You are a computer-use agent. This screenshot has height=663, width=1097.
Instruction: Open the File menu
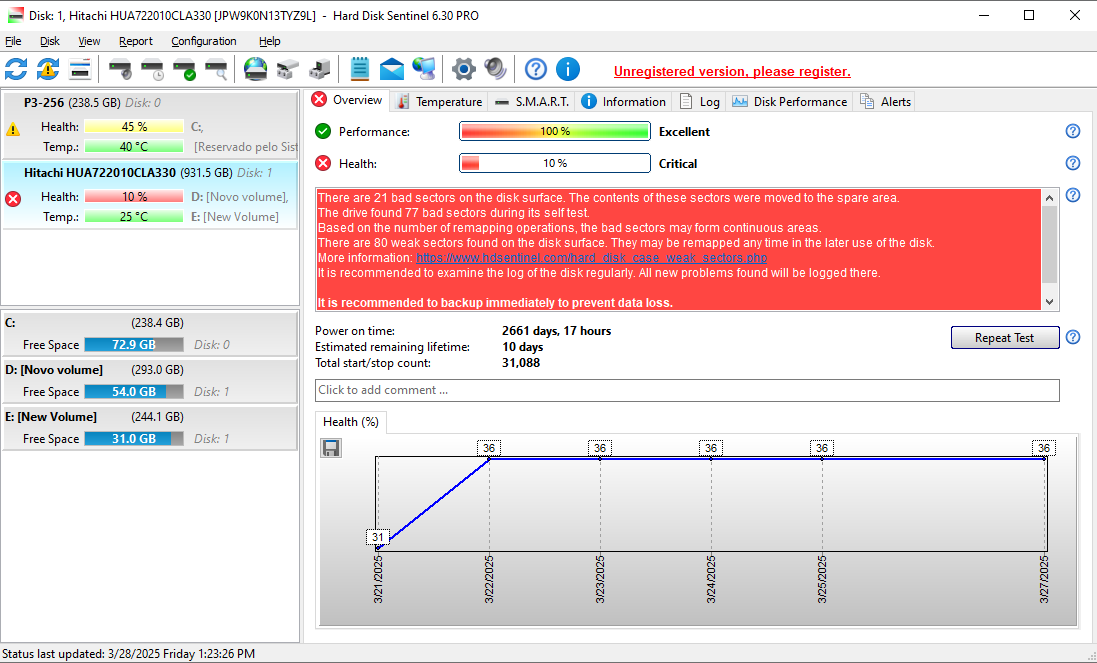[x=13, y=41]
